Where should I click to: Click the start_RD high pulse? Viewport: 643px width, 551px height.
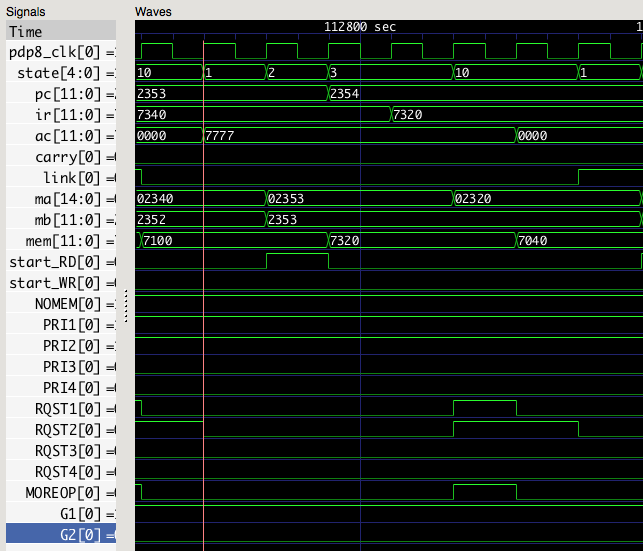[297, 261]
